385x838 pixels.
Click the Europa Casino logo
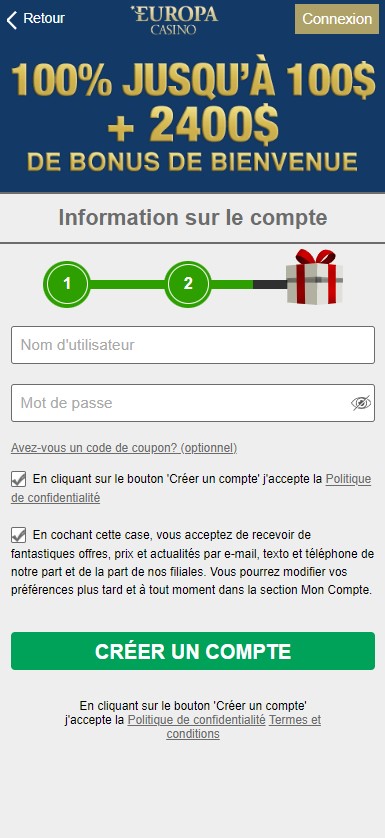point(174,20)
